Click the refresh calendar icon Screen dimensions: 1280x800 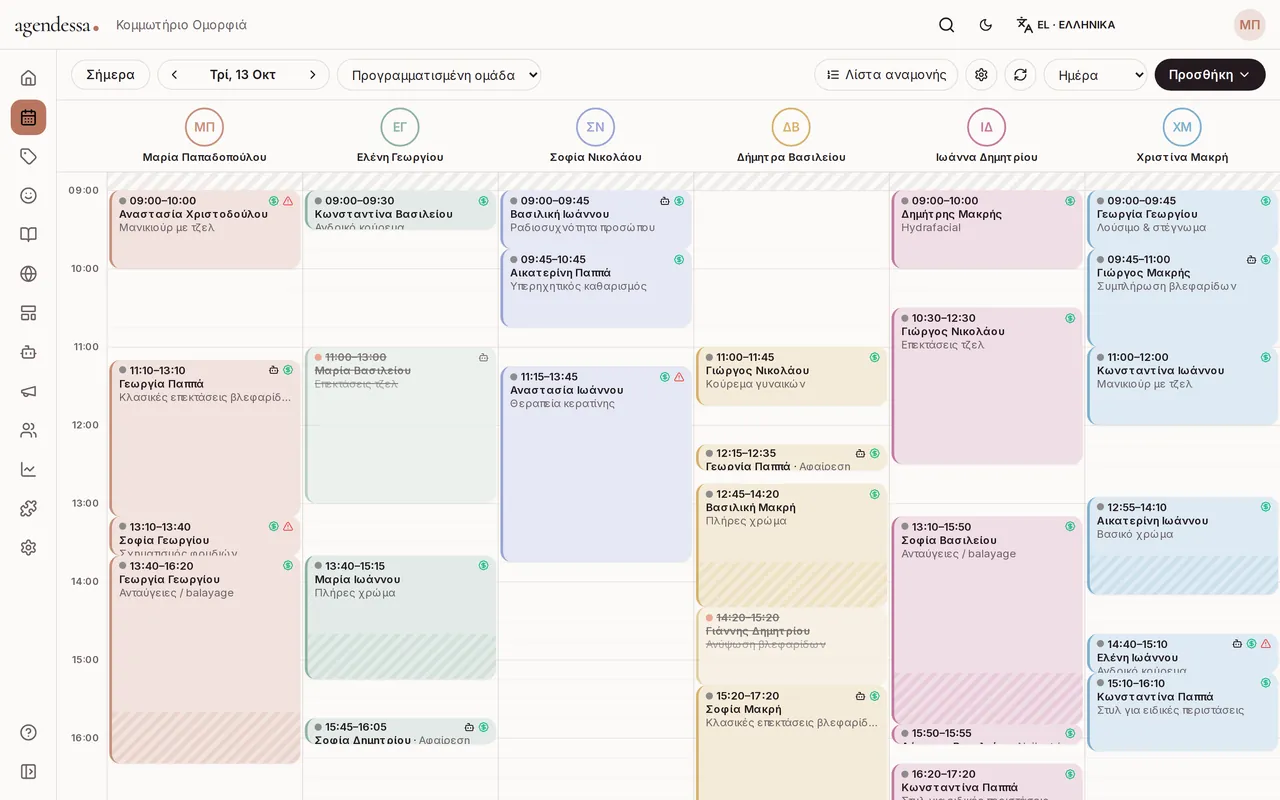[1020, 75]
